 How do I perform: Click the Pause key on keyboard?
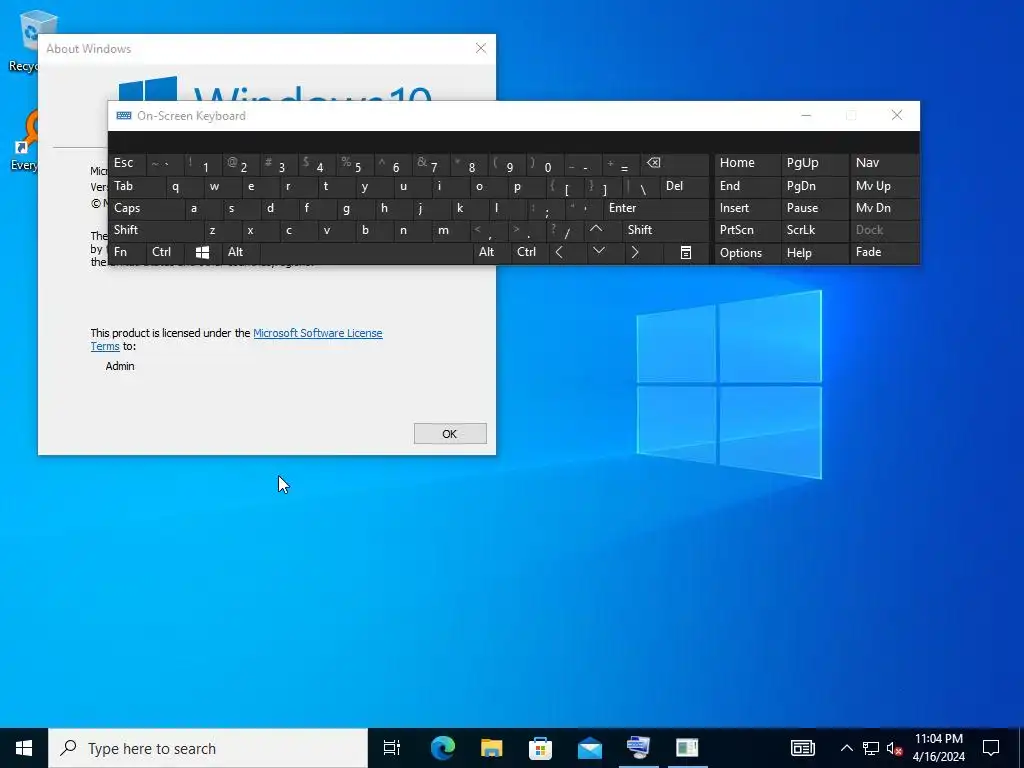tap(814, 208)
